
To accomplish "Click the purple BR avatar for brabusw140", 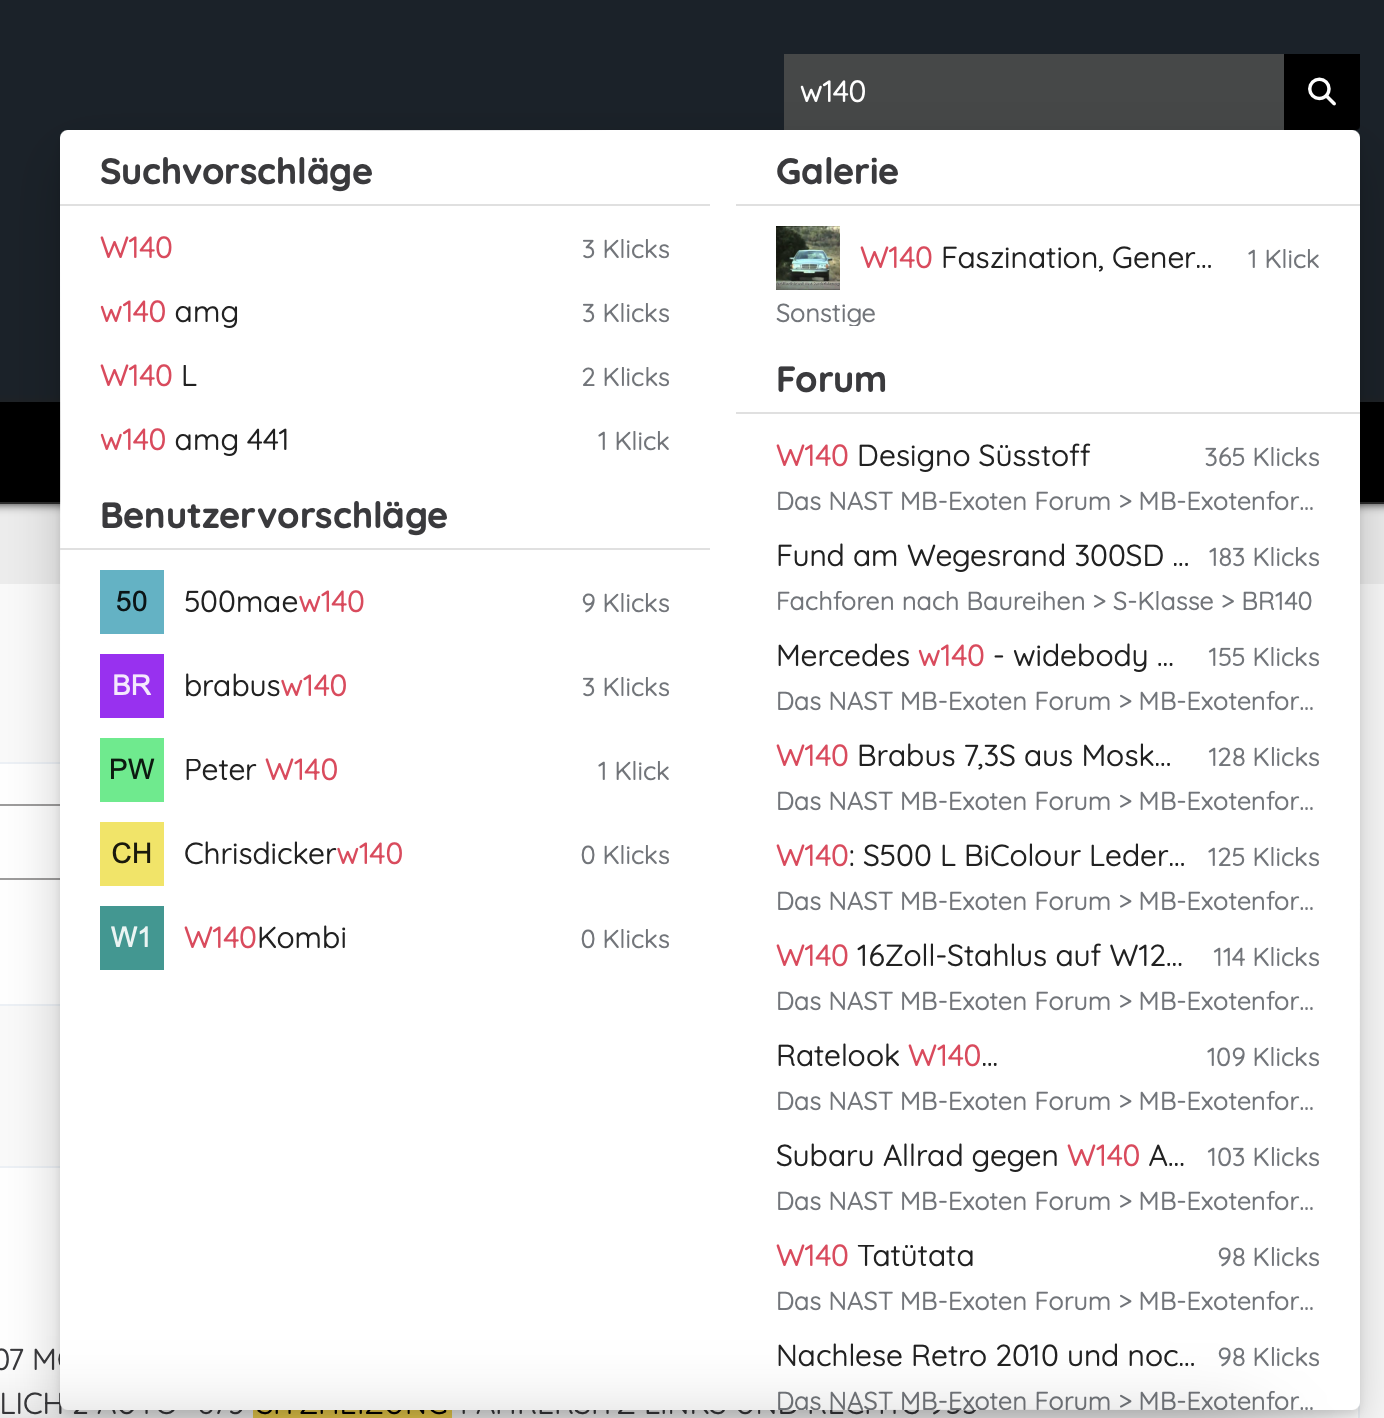I will 132,686.
